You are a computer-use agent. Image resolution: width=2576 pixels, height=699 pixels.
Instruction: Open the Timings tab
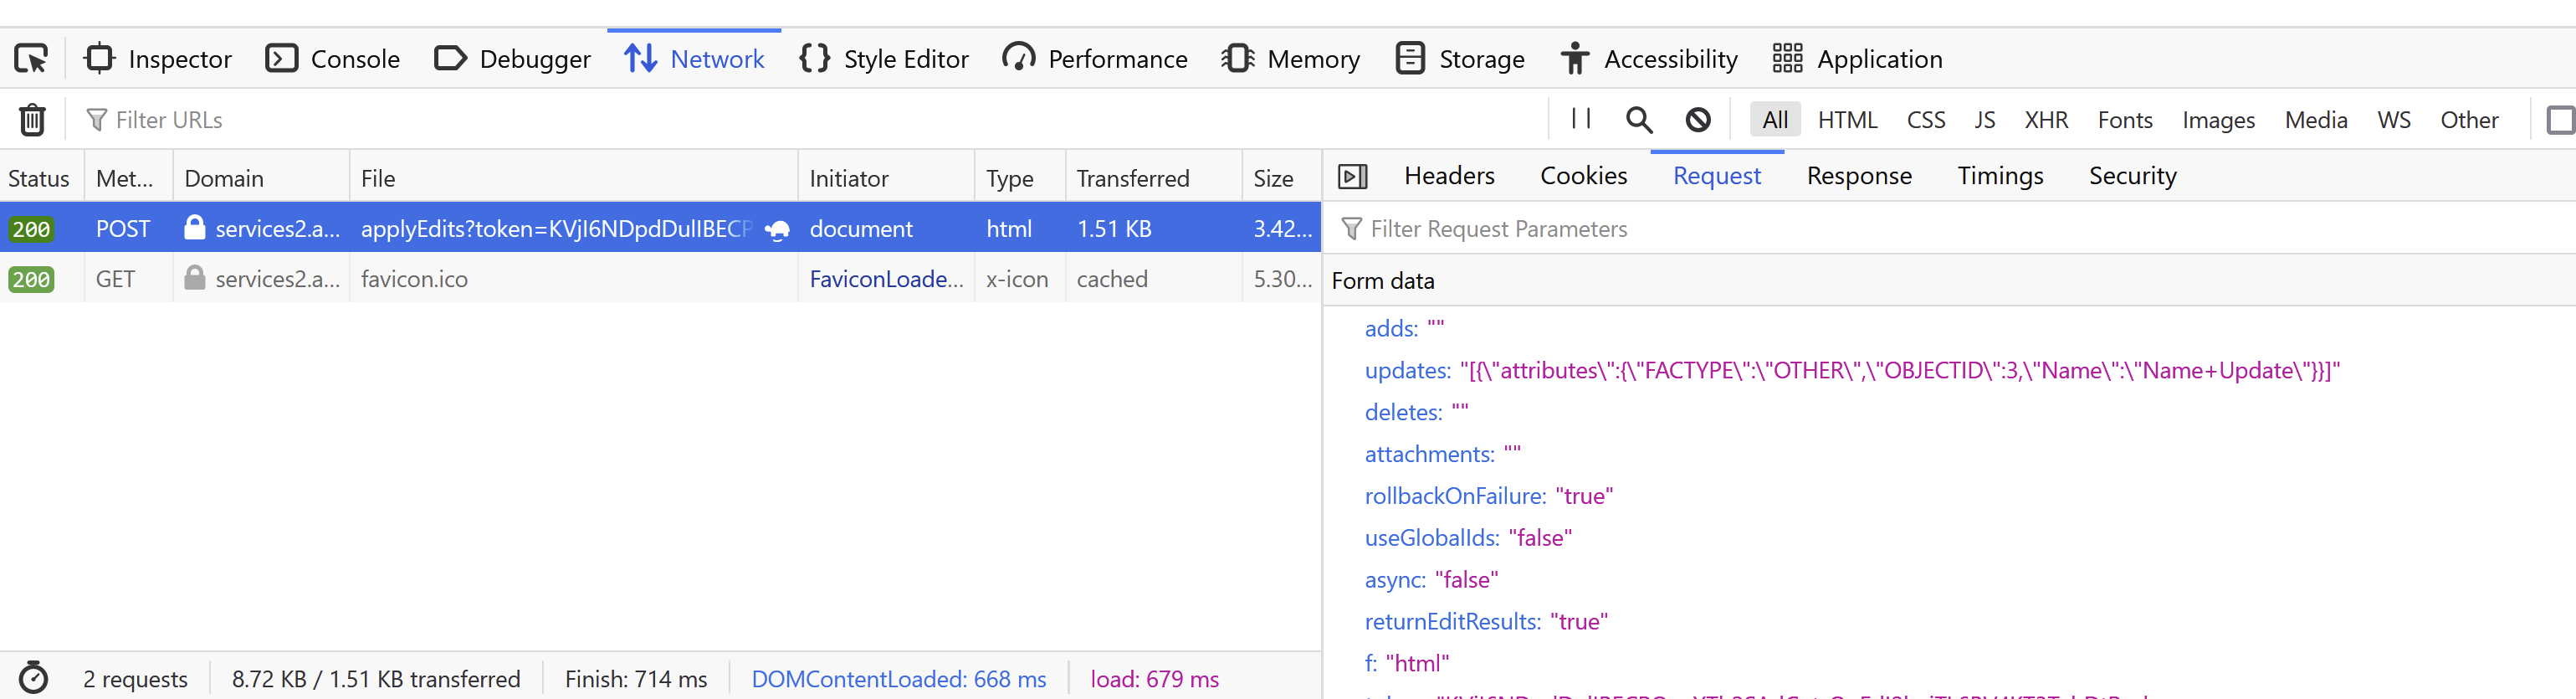click(x=1999, y=176)
